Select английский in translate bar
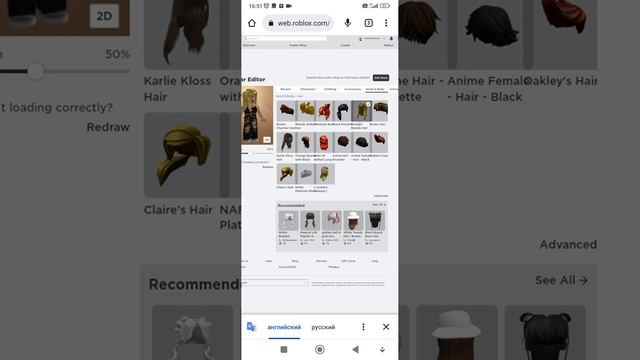 (x=284, y=327)
